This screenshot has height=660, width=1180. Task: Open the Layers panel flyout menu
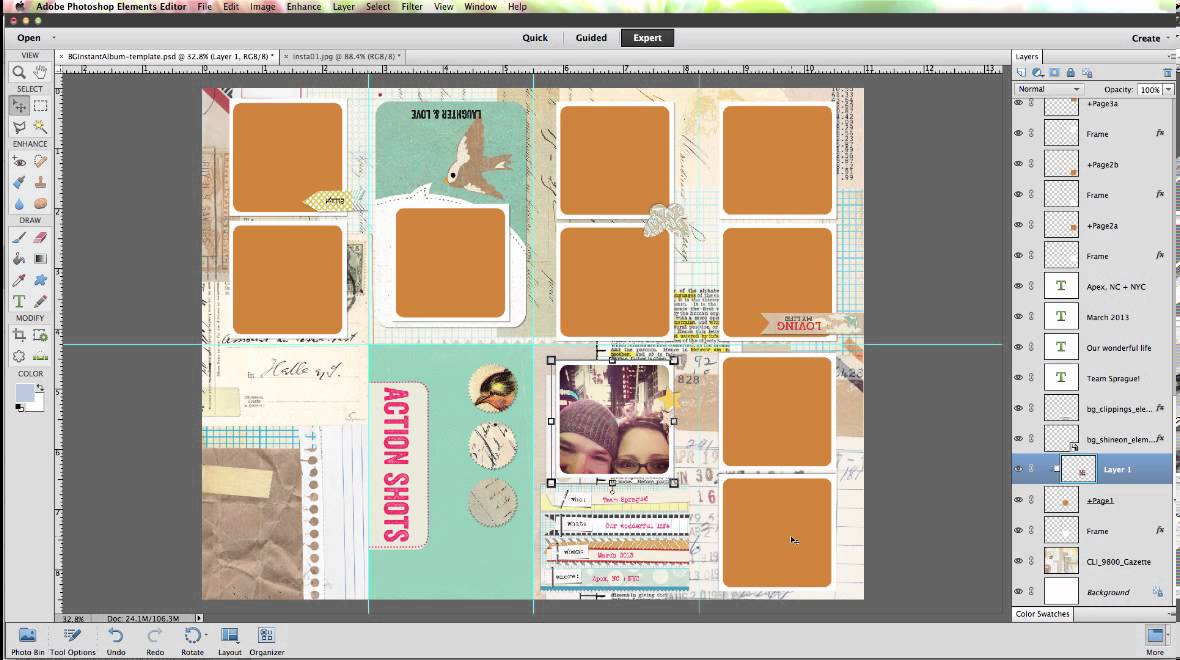tap(1171, 56)
